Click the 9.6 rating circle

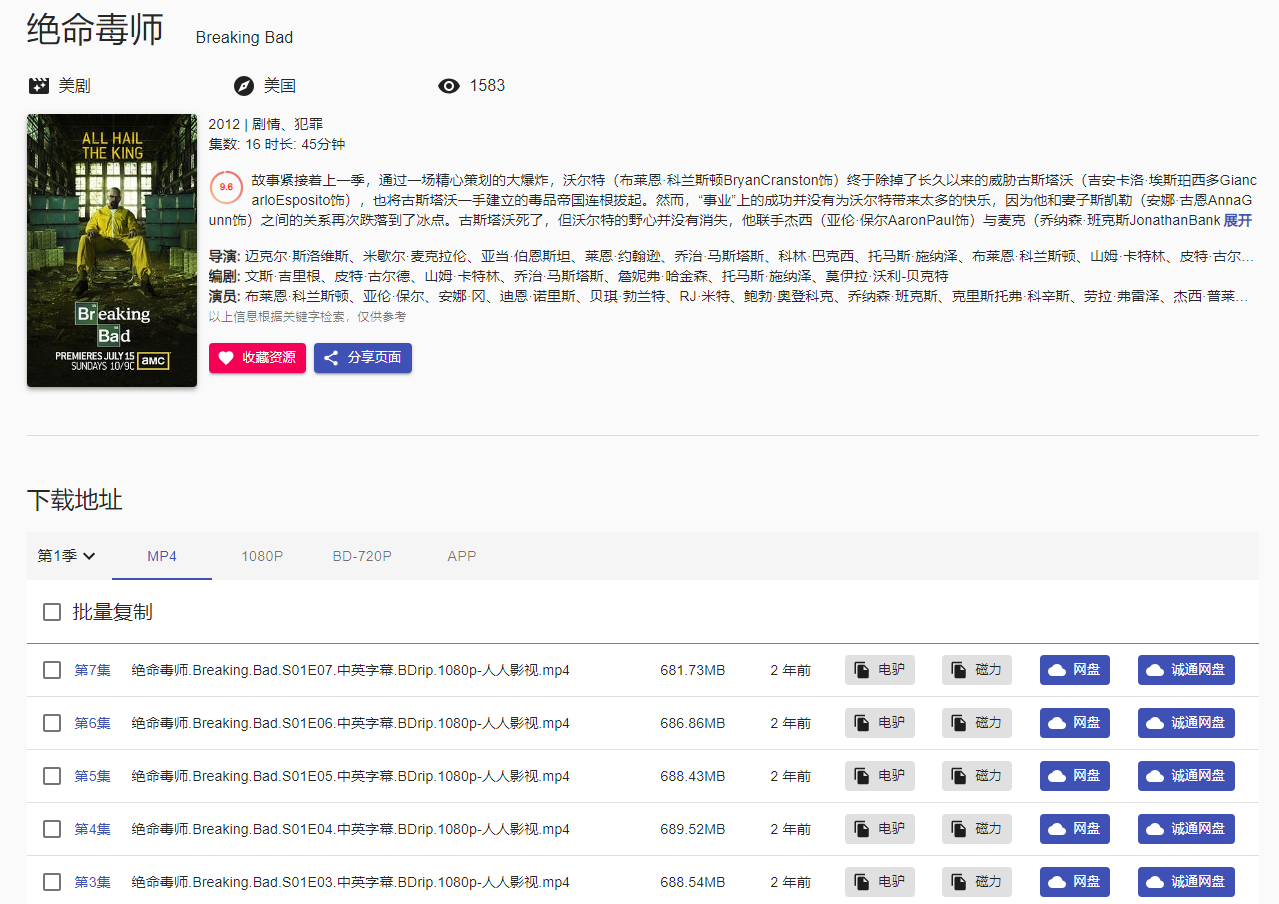click(x=226, y=187)
